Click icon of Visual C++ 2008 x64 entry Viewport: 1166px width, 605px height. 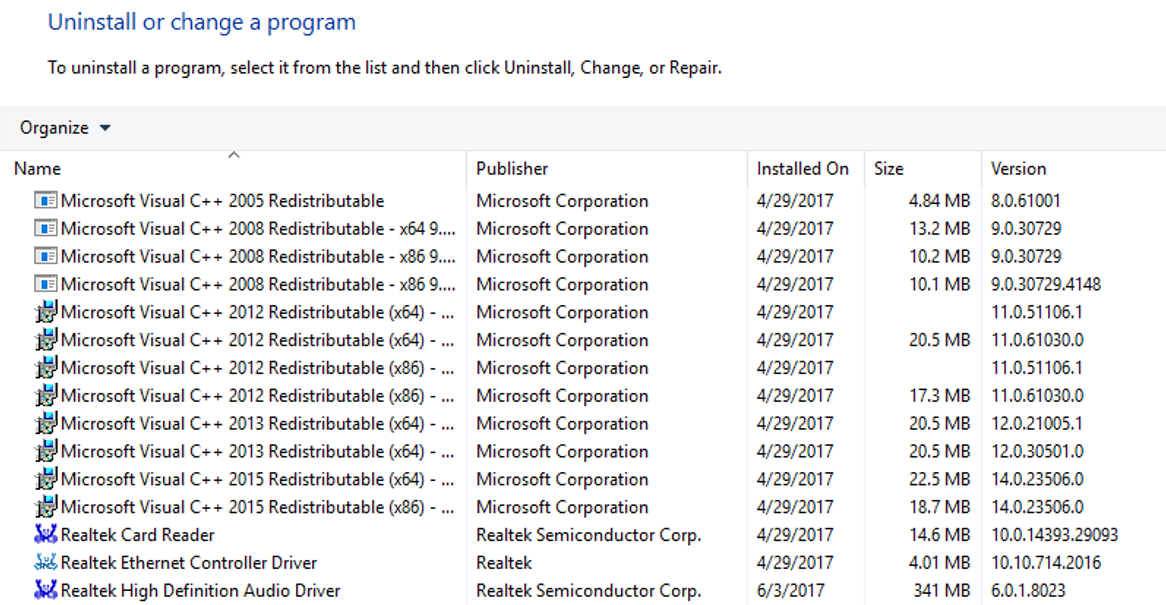point(45,229)
